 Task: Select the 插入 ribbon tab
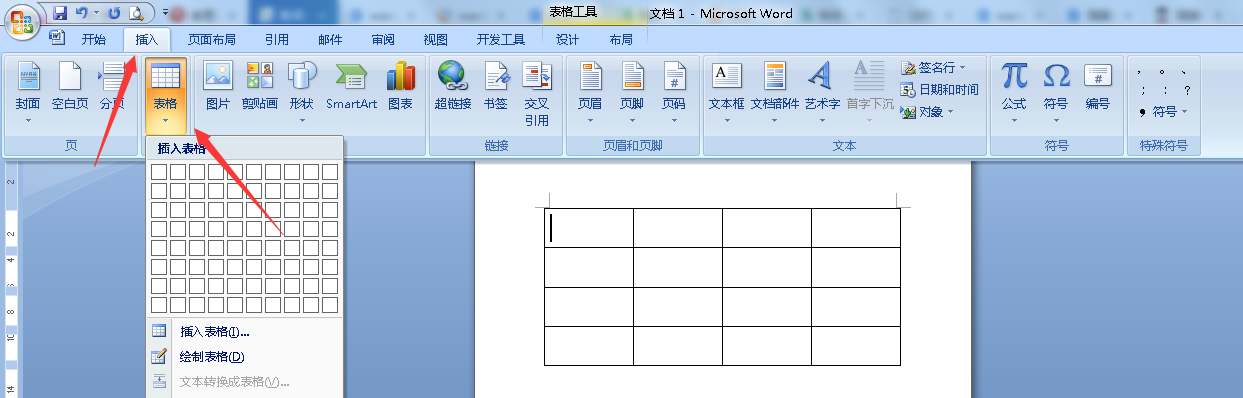(x=147, y=39)
